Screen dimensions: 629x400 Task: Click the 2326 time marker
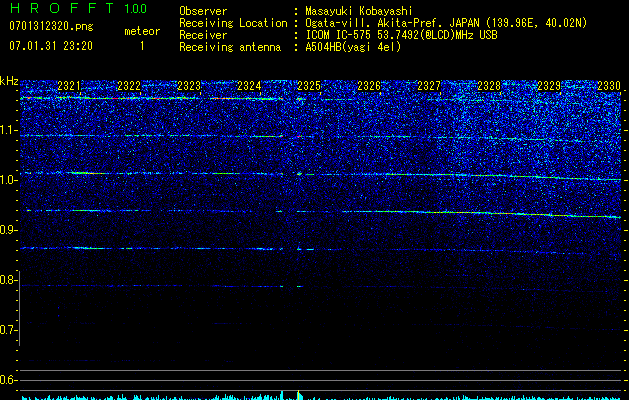[x=369, y=86]
